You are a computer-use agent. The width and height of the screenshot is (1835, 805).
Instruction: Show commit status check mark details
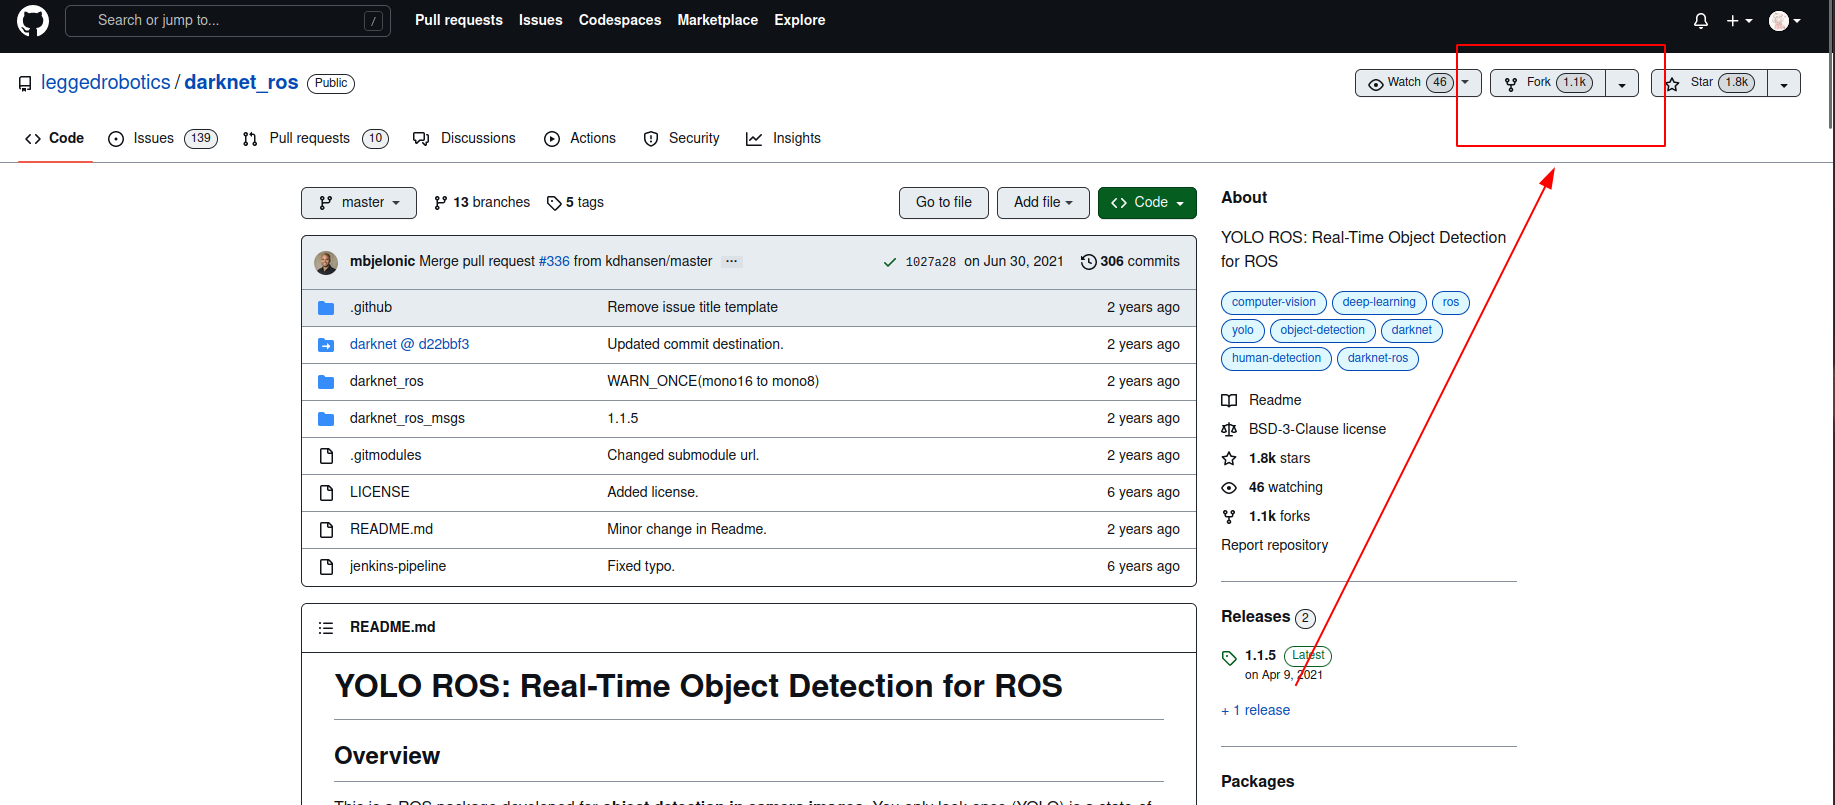[889, 262]
